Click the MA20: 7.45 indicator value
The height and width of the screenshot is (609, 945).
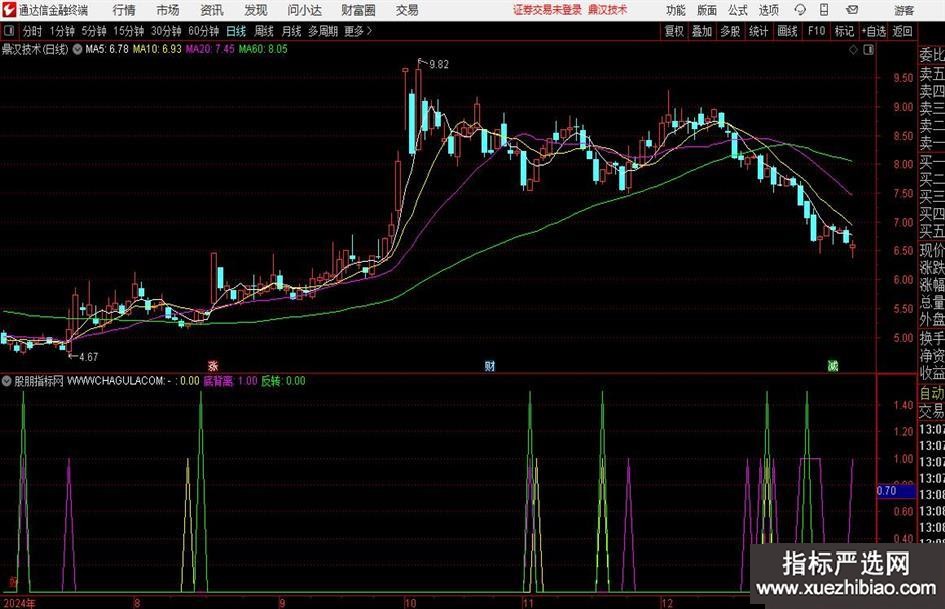(x=210, y=49)
